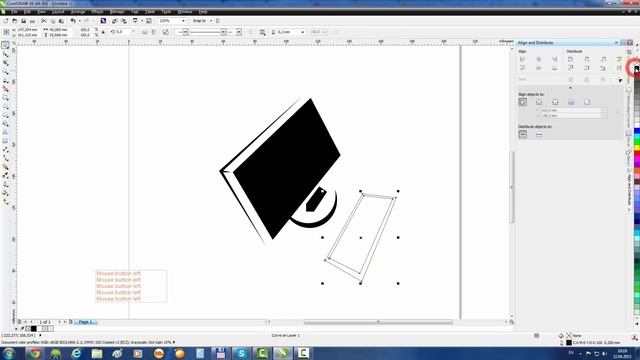Toggle the lock ratio padlock
Image resolution: width=640 pixels, height=360 pixels.
click(x=103, y=32)
